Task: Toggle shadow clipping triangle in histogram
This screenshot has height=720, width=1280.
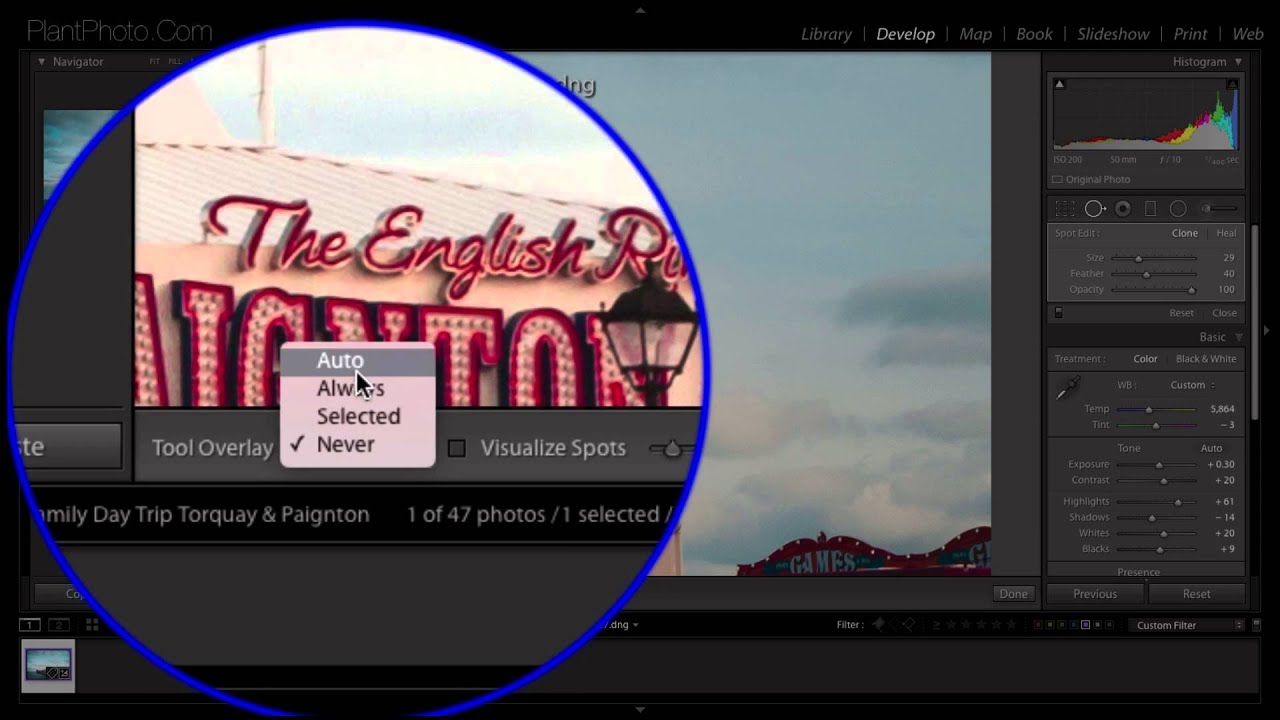Action: 1059,84
